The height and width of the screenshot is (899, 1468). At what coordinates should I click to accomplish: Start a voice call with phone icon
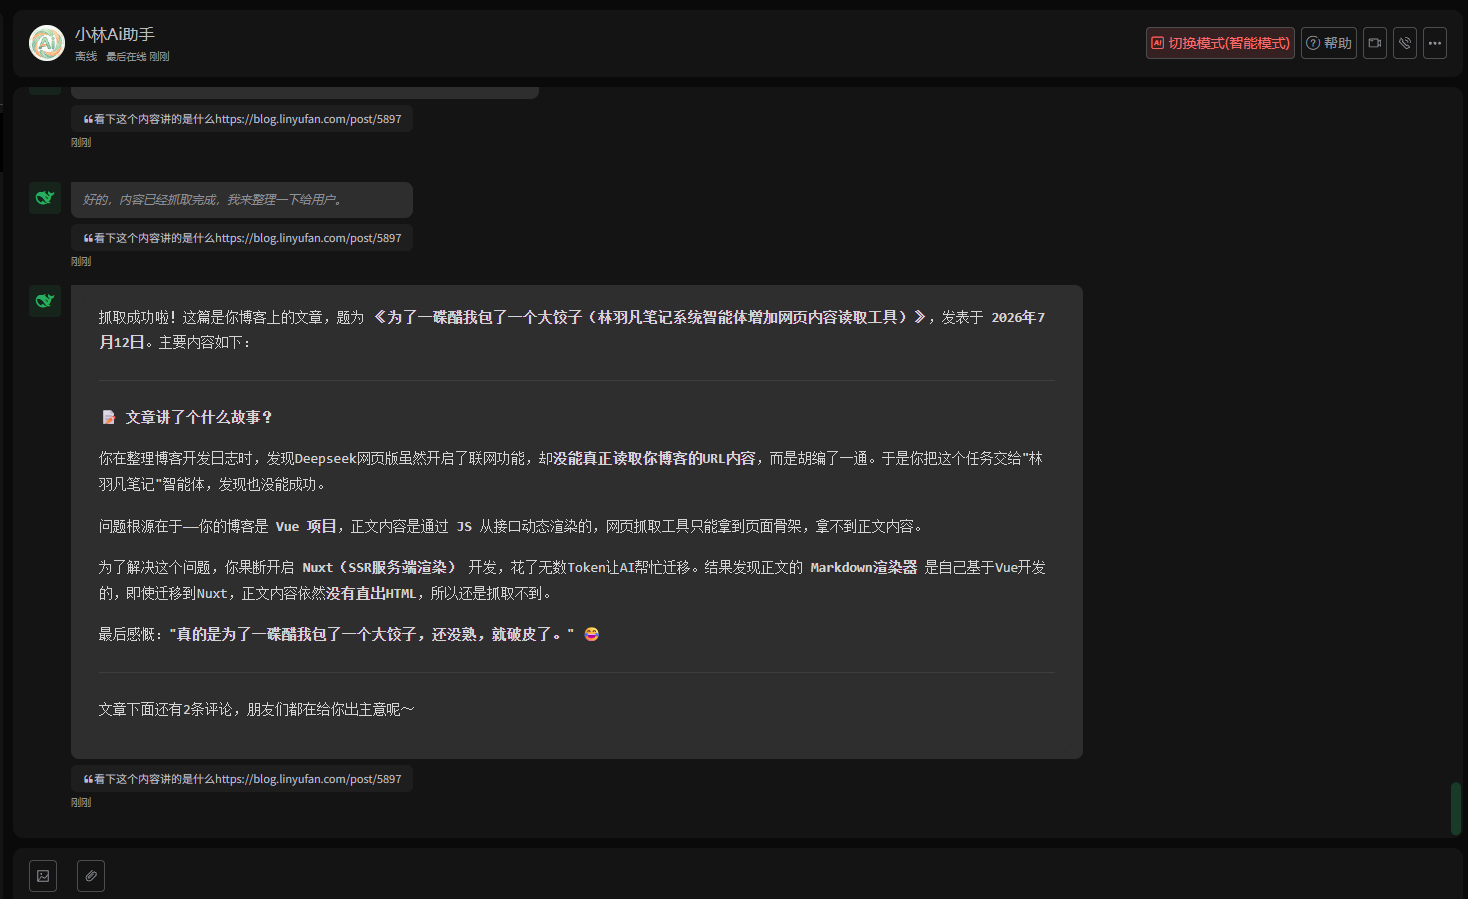(1405, 43)
